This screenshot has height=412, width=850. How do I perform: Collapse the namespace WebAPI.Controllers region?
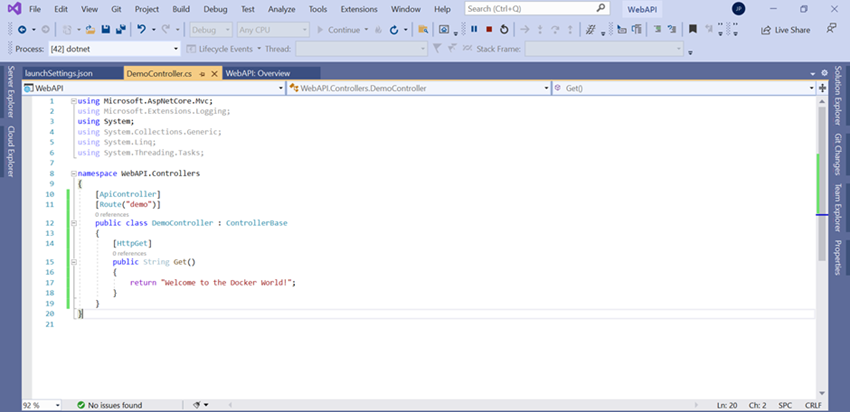click(x=72, y=173)
